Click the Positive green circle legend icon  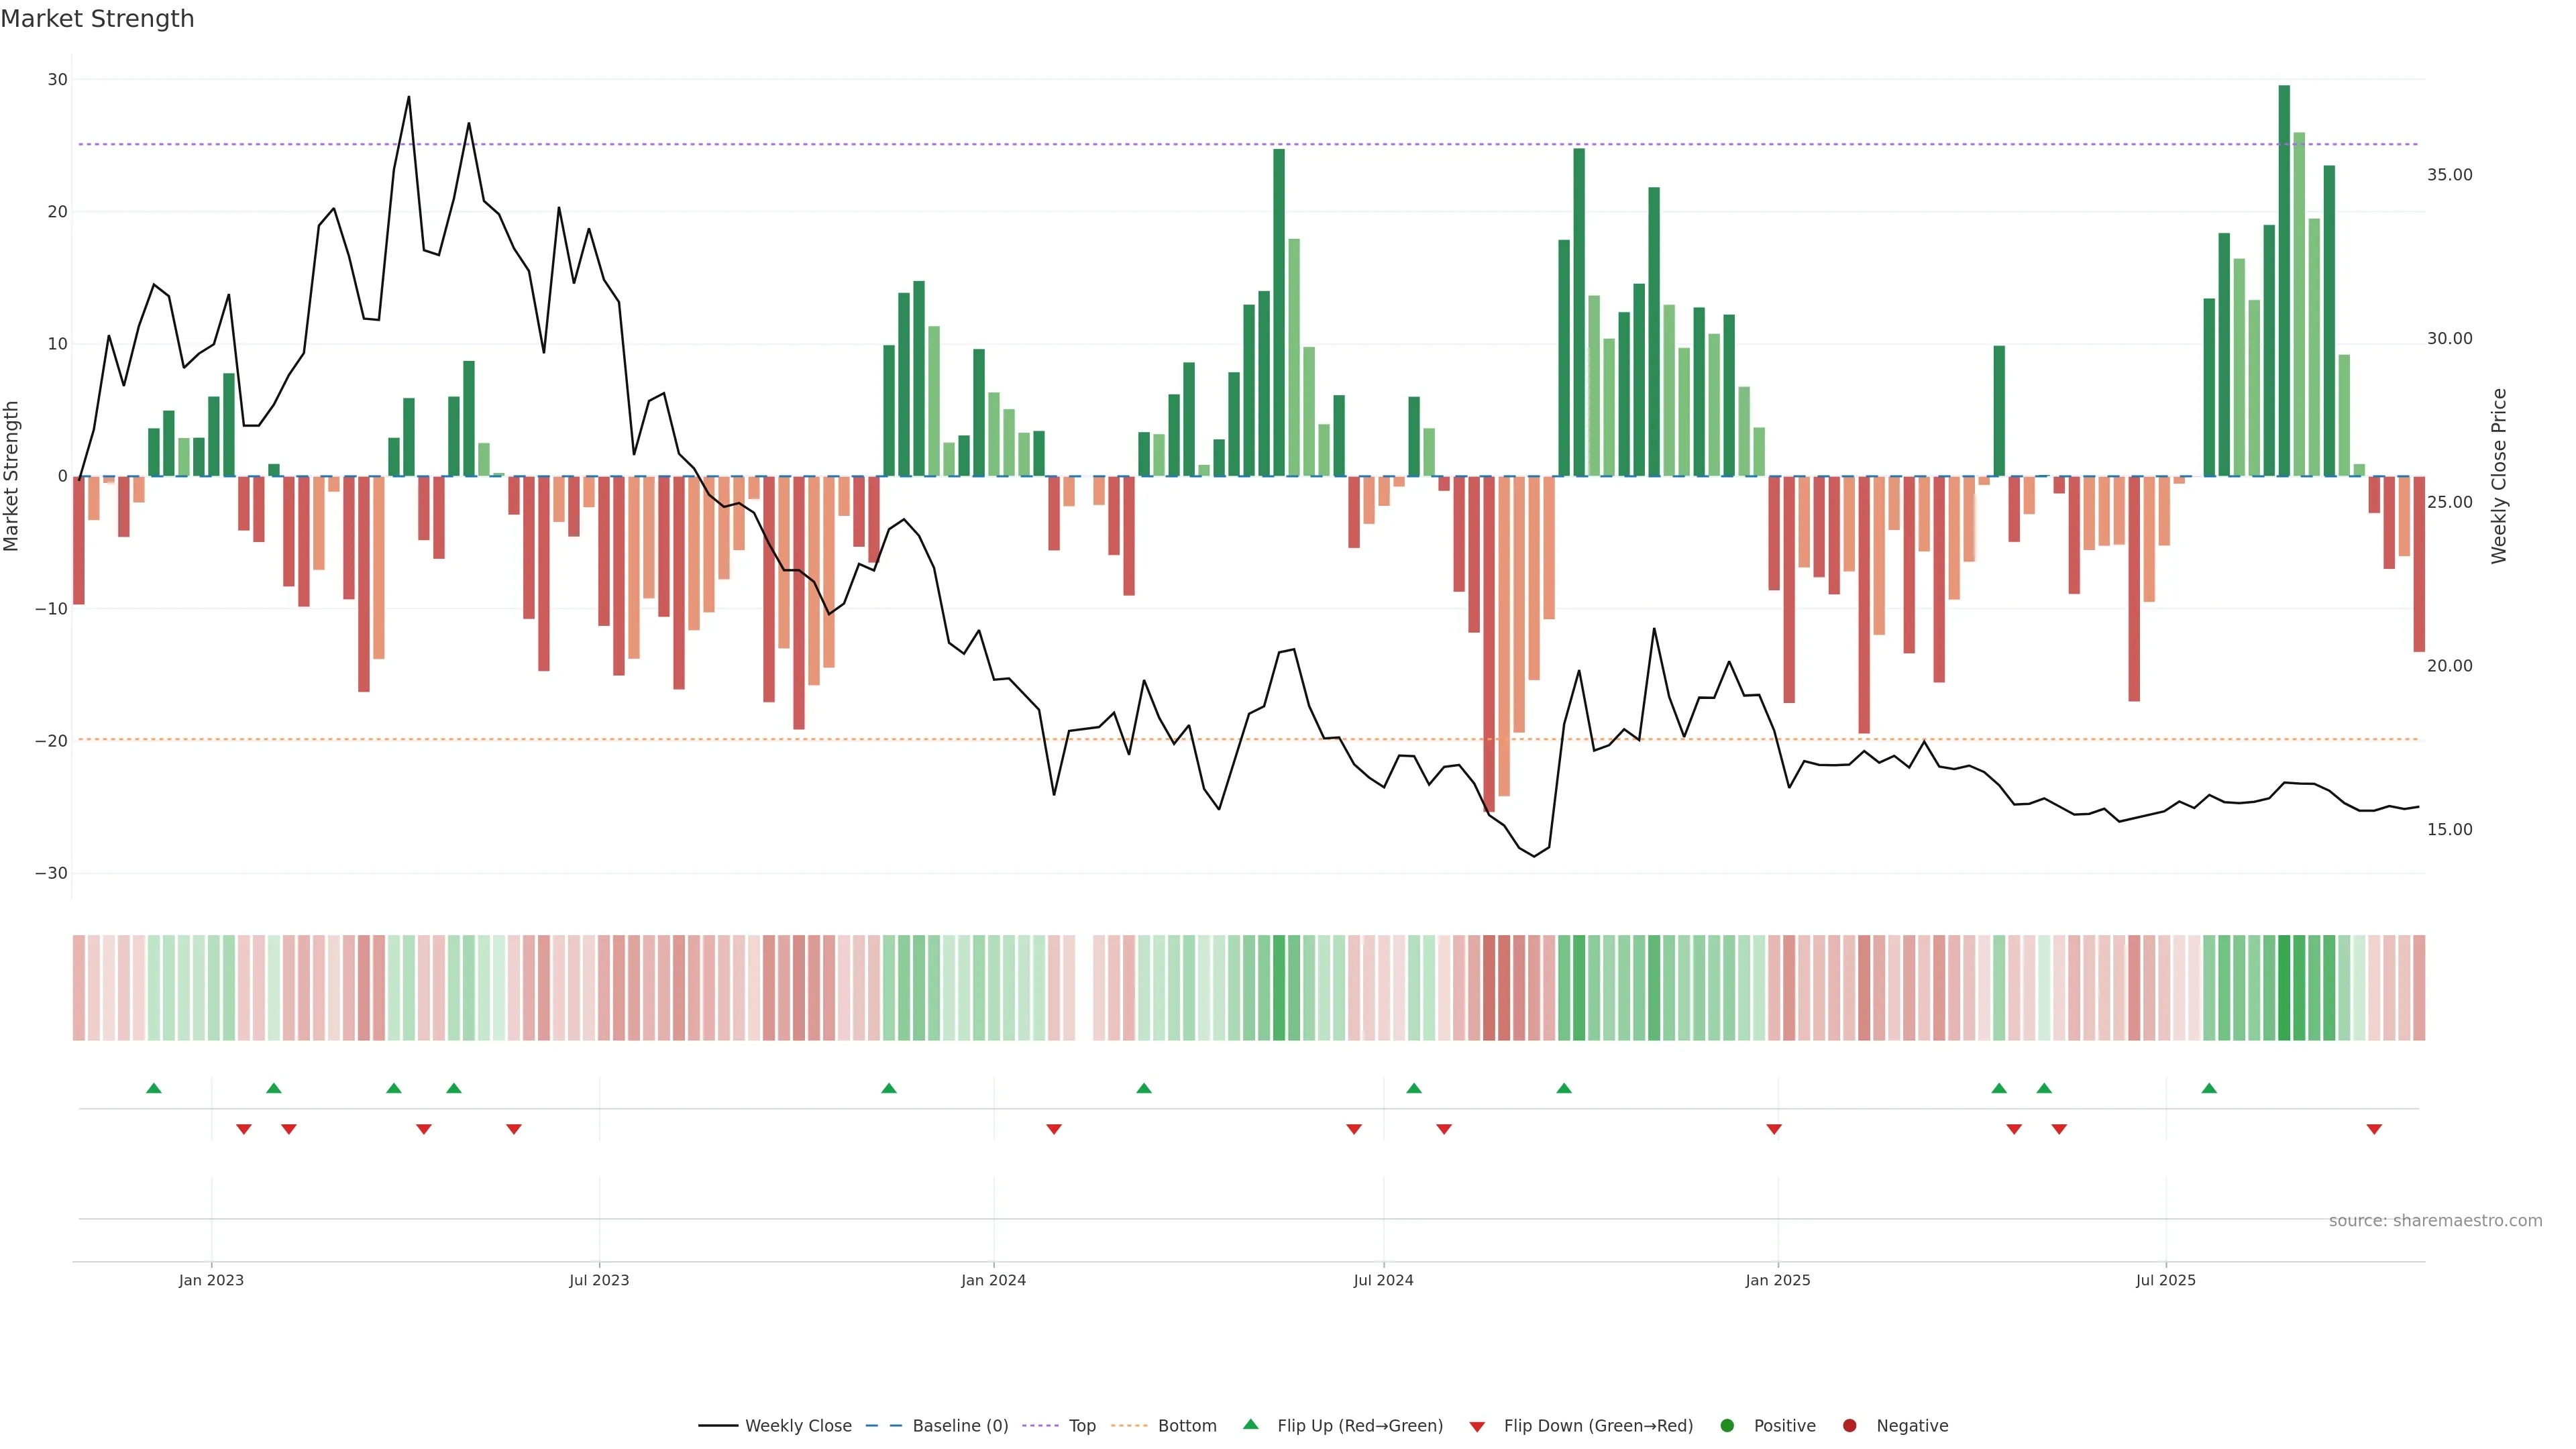(x=1727, y=1426)
